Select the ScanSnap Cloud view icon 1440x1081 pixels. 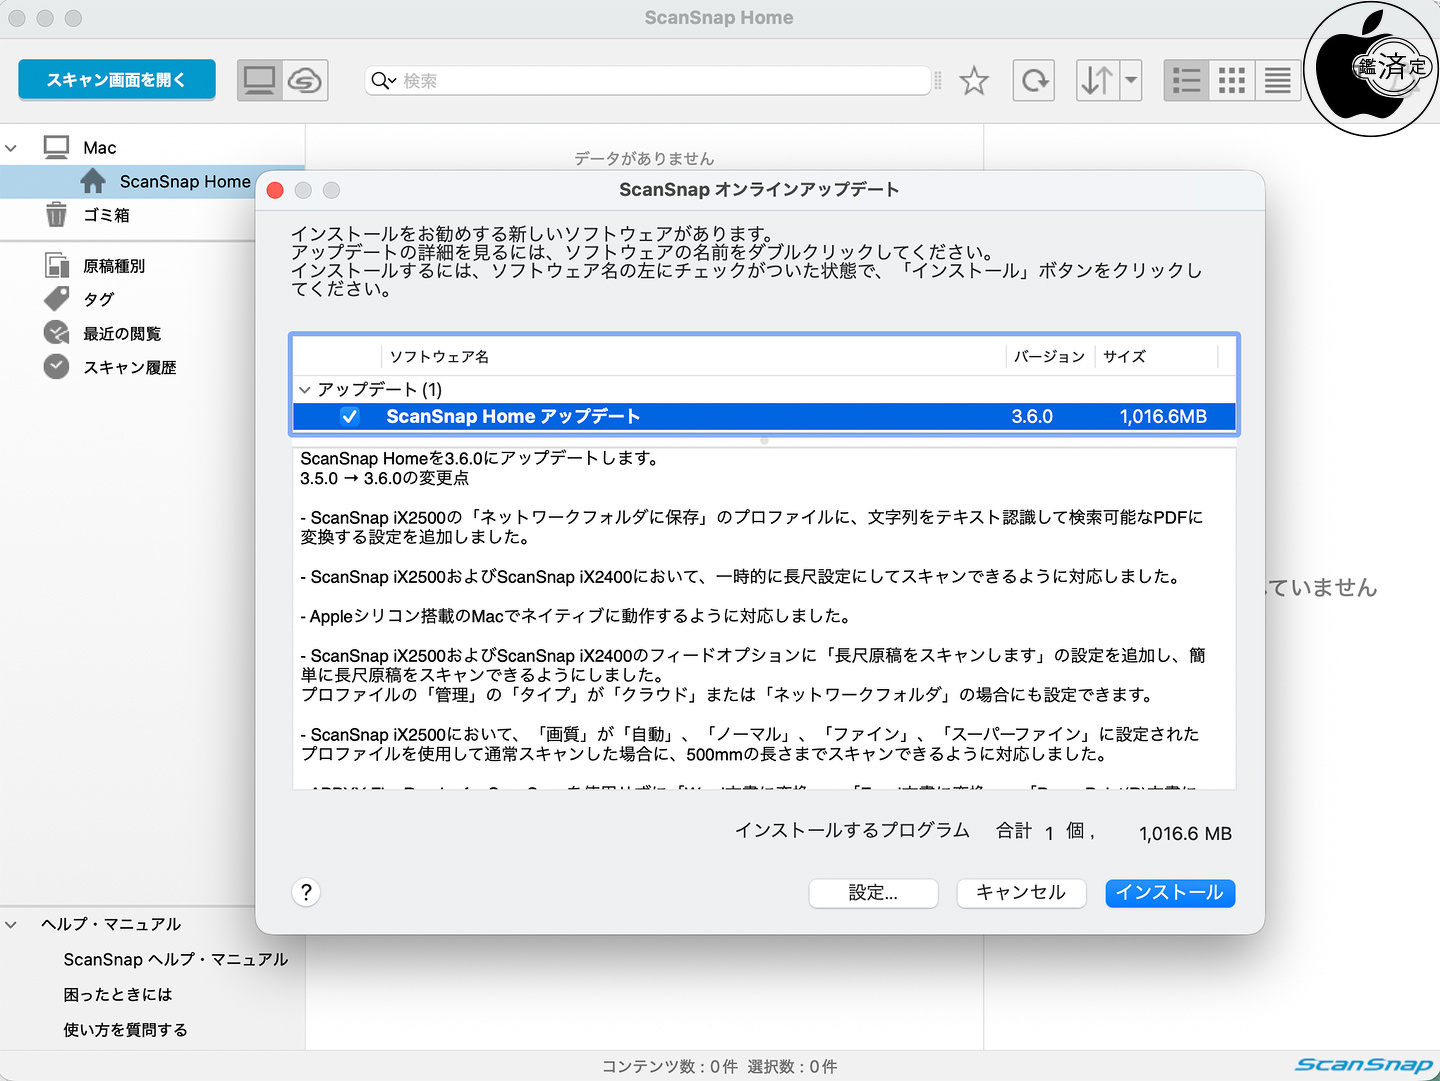click(x=305, y=81)
